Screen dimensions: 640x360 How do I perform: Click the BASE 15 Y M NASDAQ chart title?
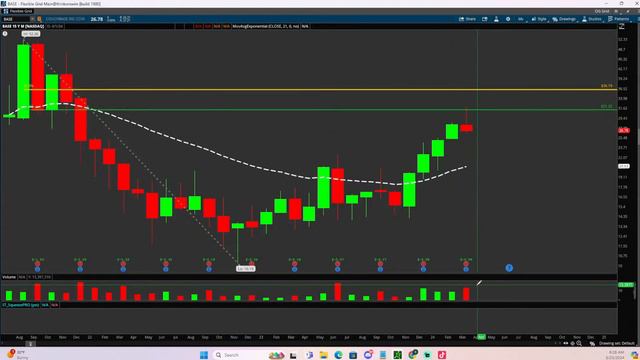click(23, 26)
